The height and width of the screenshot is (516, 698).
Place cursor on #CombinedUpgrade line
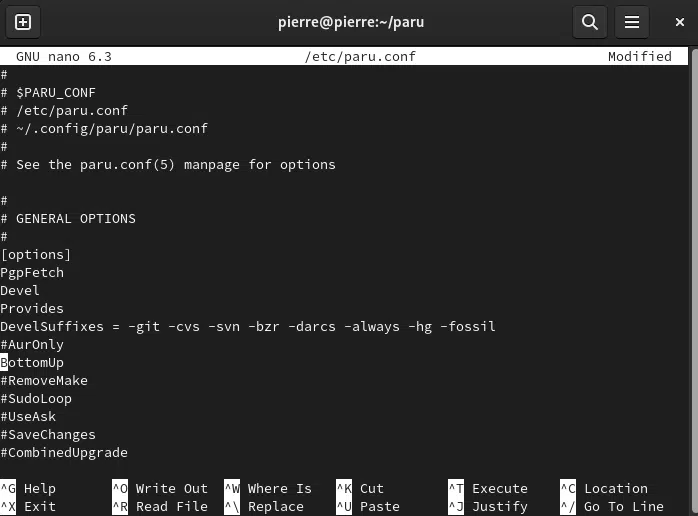tap(64, 452)
